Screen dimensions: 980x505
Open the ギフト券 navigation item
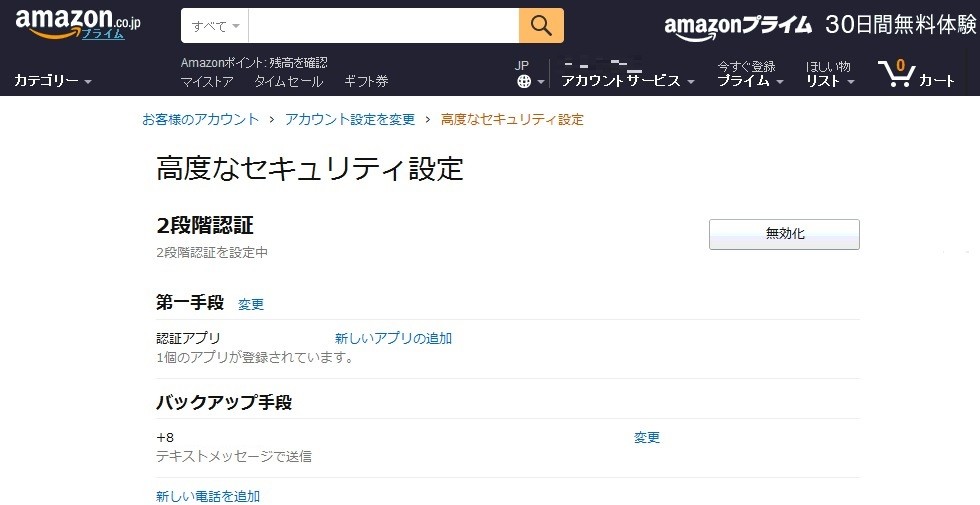pyautogui.click(x=366, y=81)
